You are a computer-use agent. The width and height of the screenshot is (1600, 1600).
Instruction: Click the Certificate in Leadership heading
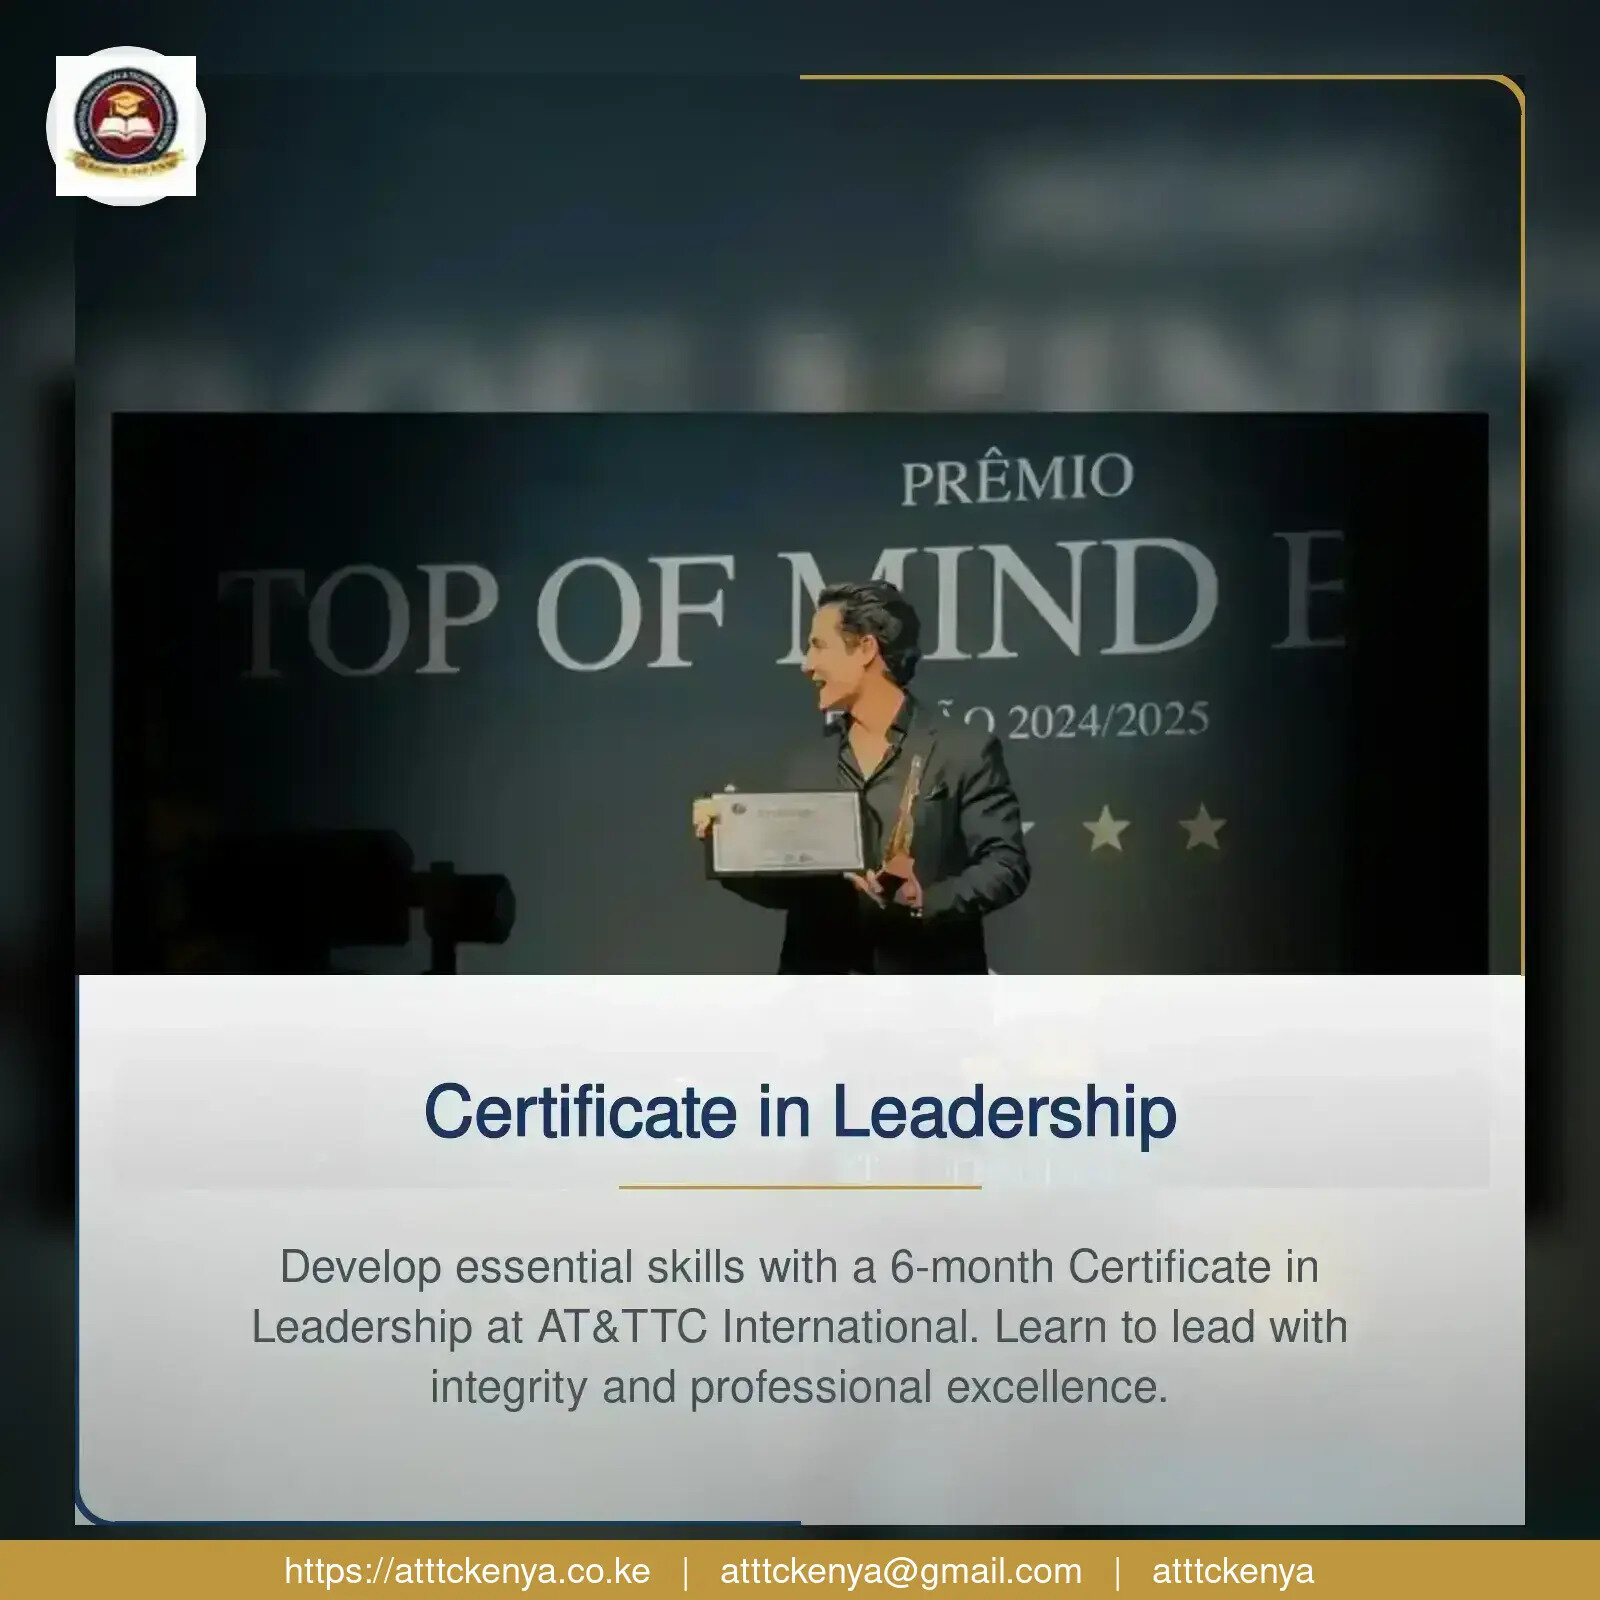coord(800,1111)
